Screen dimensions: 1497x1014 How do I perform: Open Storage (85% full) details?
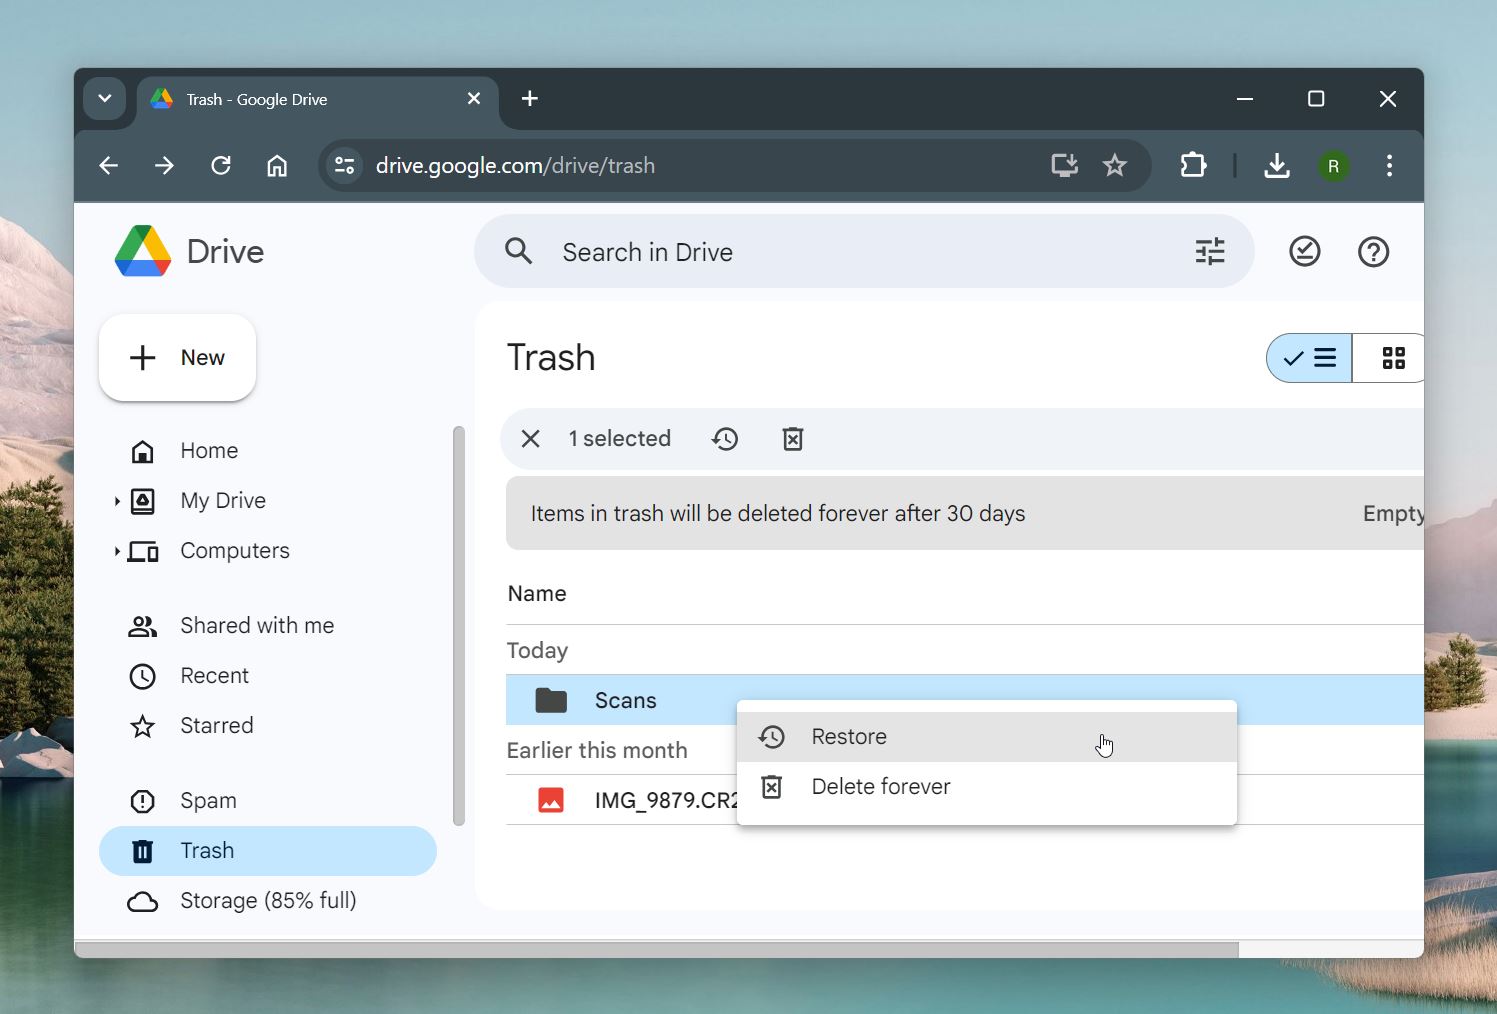pyautogui.click(x=268, y=901)
